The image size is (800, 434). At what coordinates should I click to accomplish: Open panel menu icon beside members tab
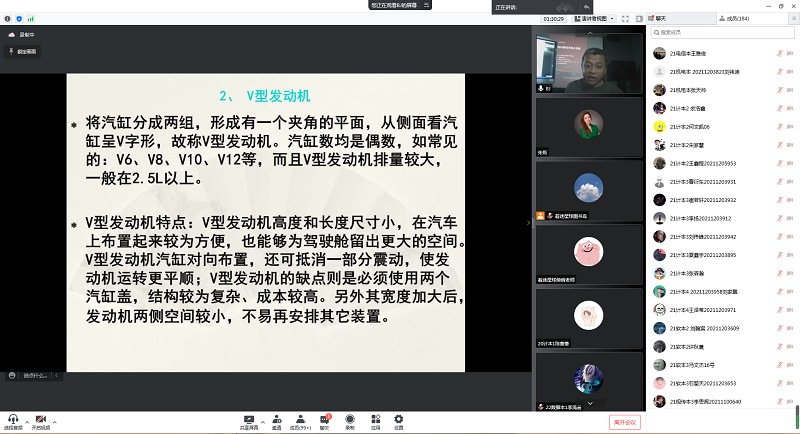(794, 18)
